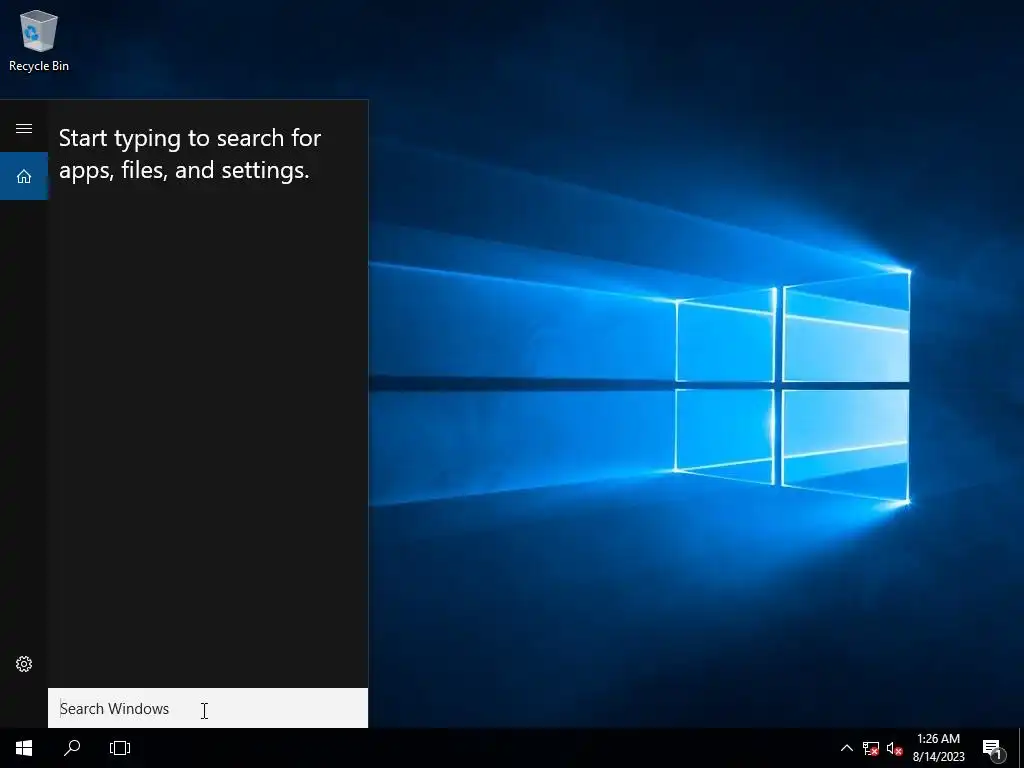1024x768 pixels.
Task: Click the taskbar search magnifier icon
Action: [x=72, y=748]
